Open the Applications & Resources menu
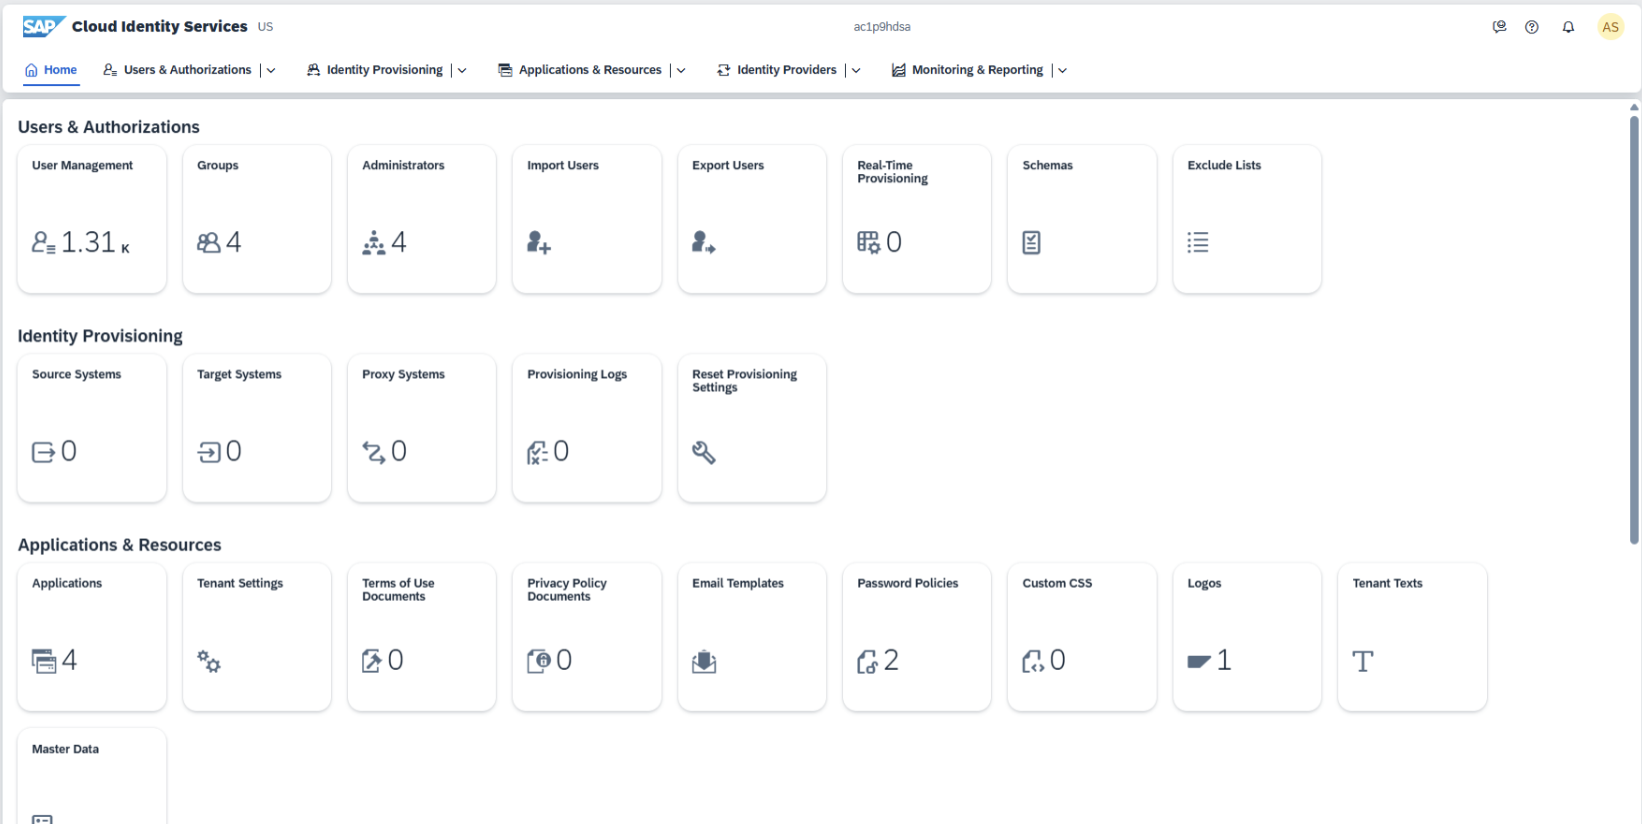Viewport: 1642px width, 824px height. [x=589, y=70]
